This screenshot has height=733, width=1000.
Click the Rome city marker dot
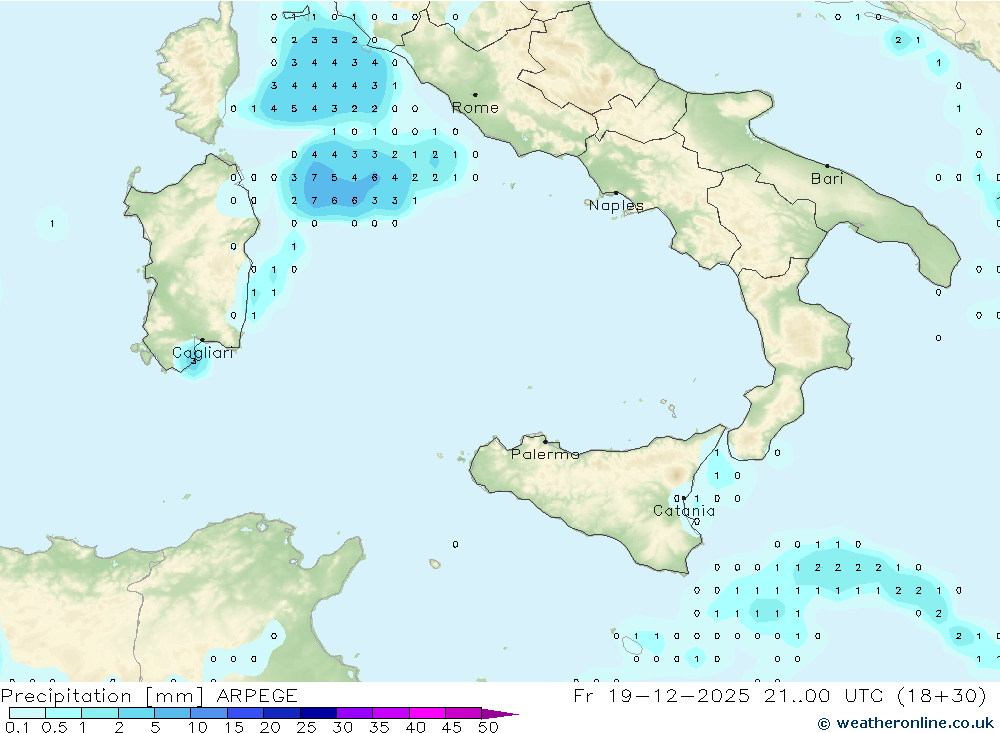point(475,95)
